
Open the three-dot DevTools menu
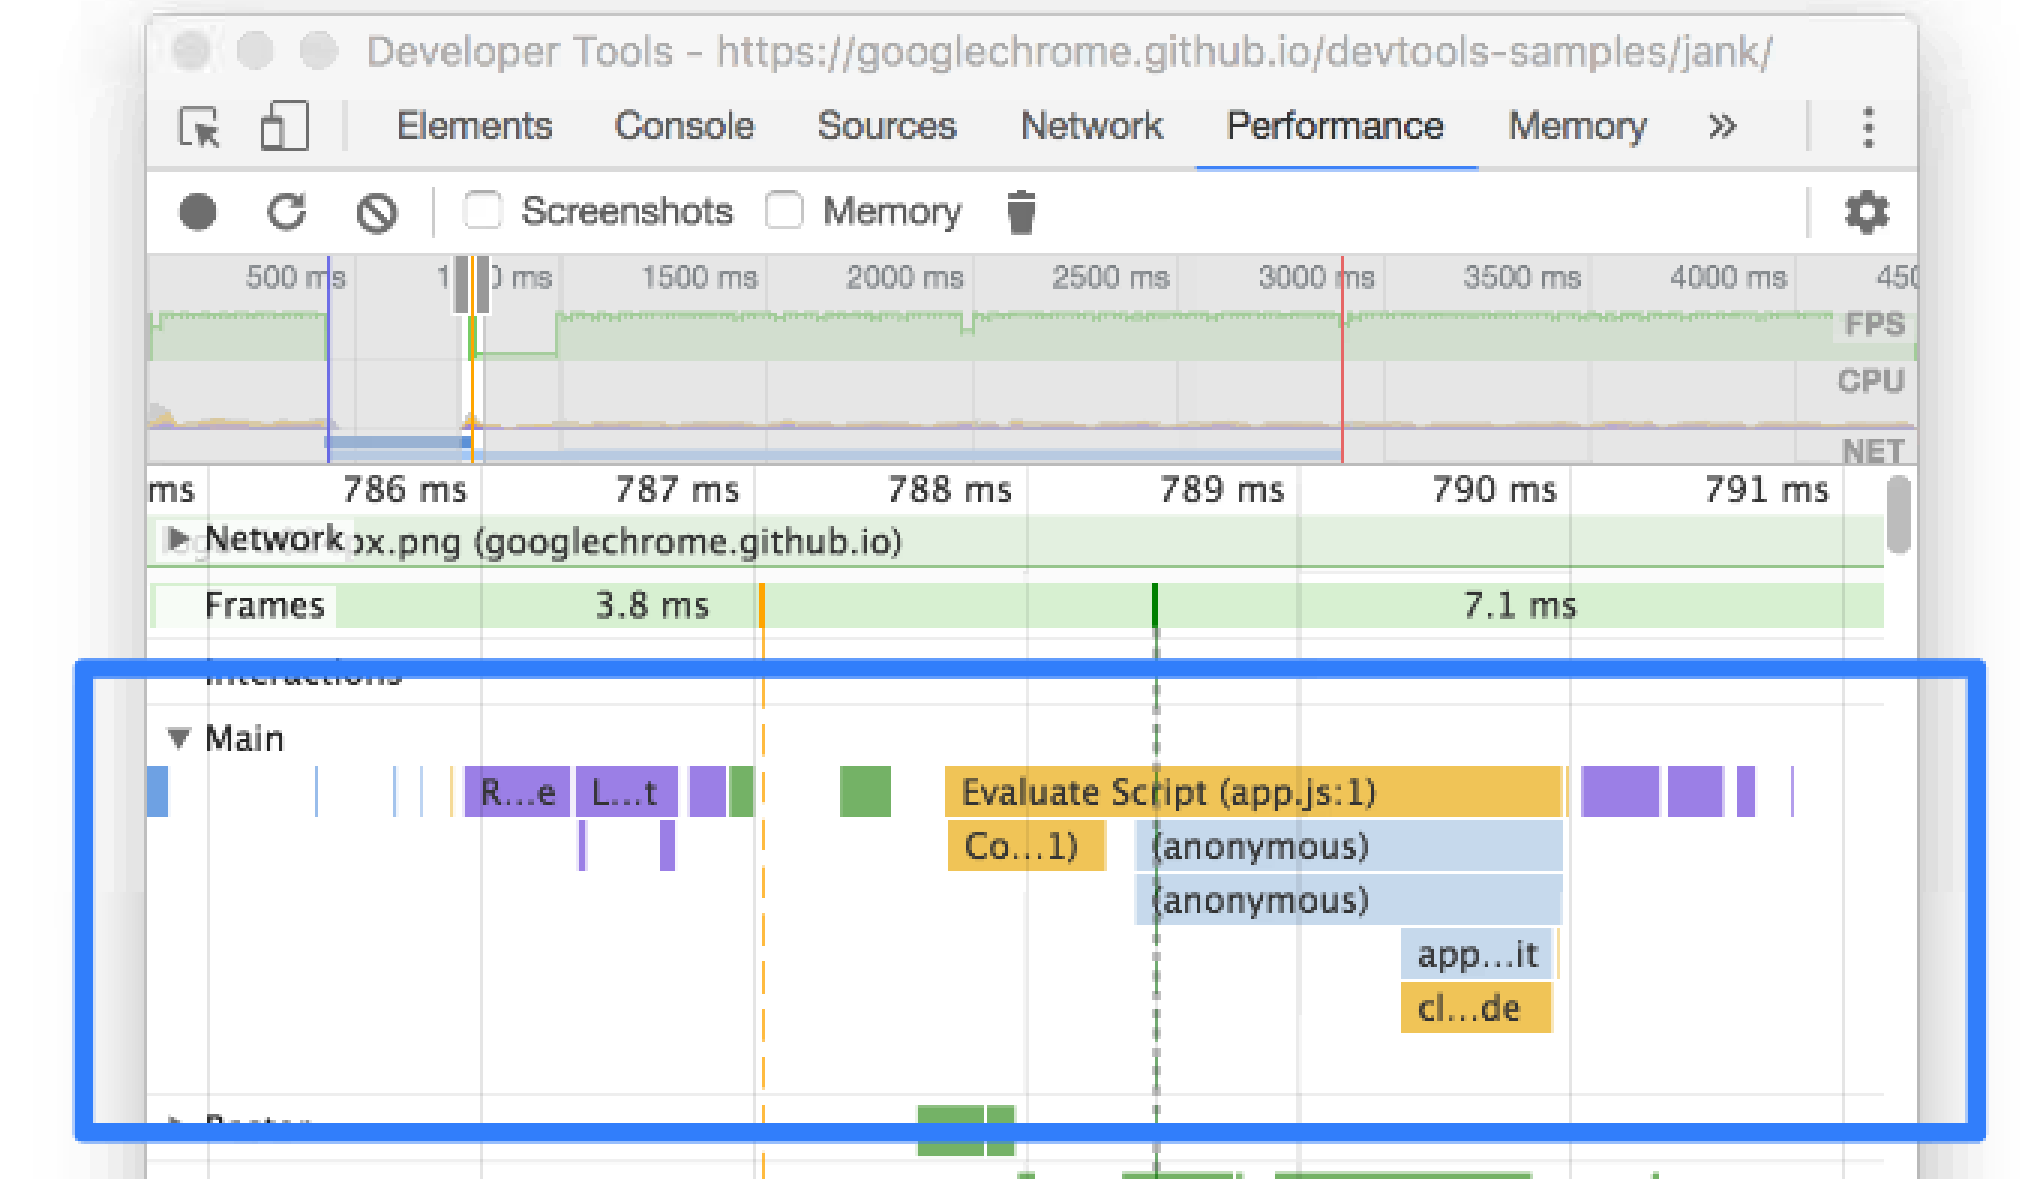coord(1868,128)
